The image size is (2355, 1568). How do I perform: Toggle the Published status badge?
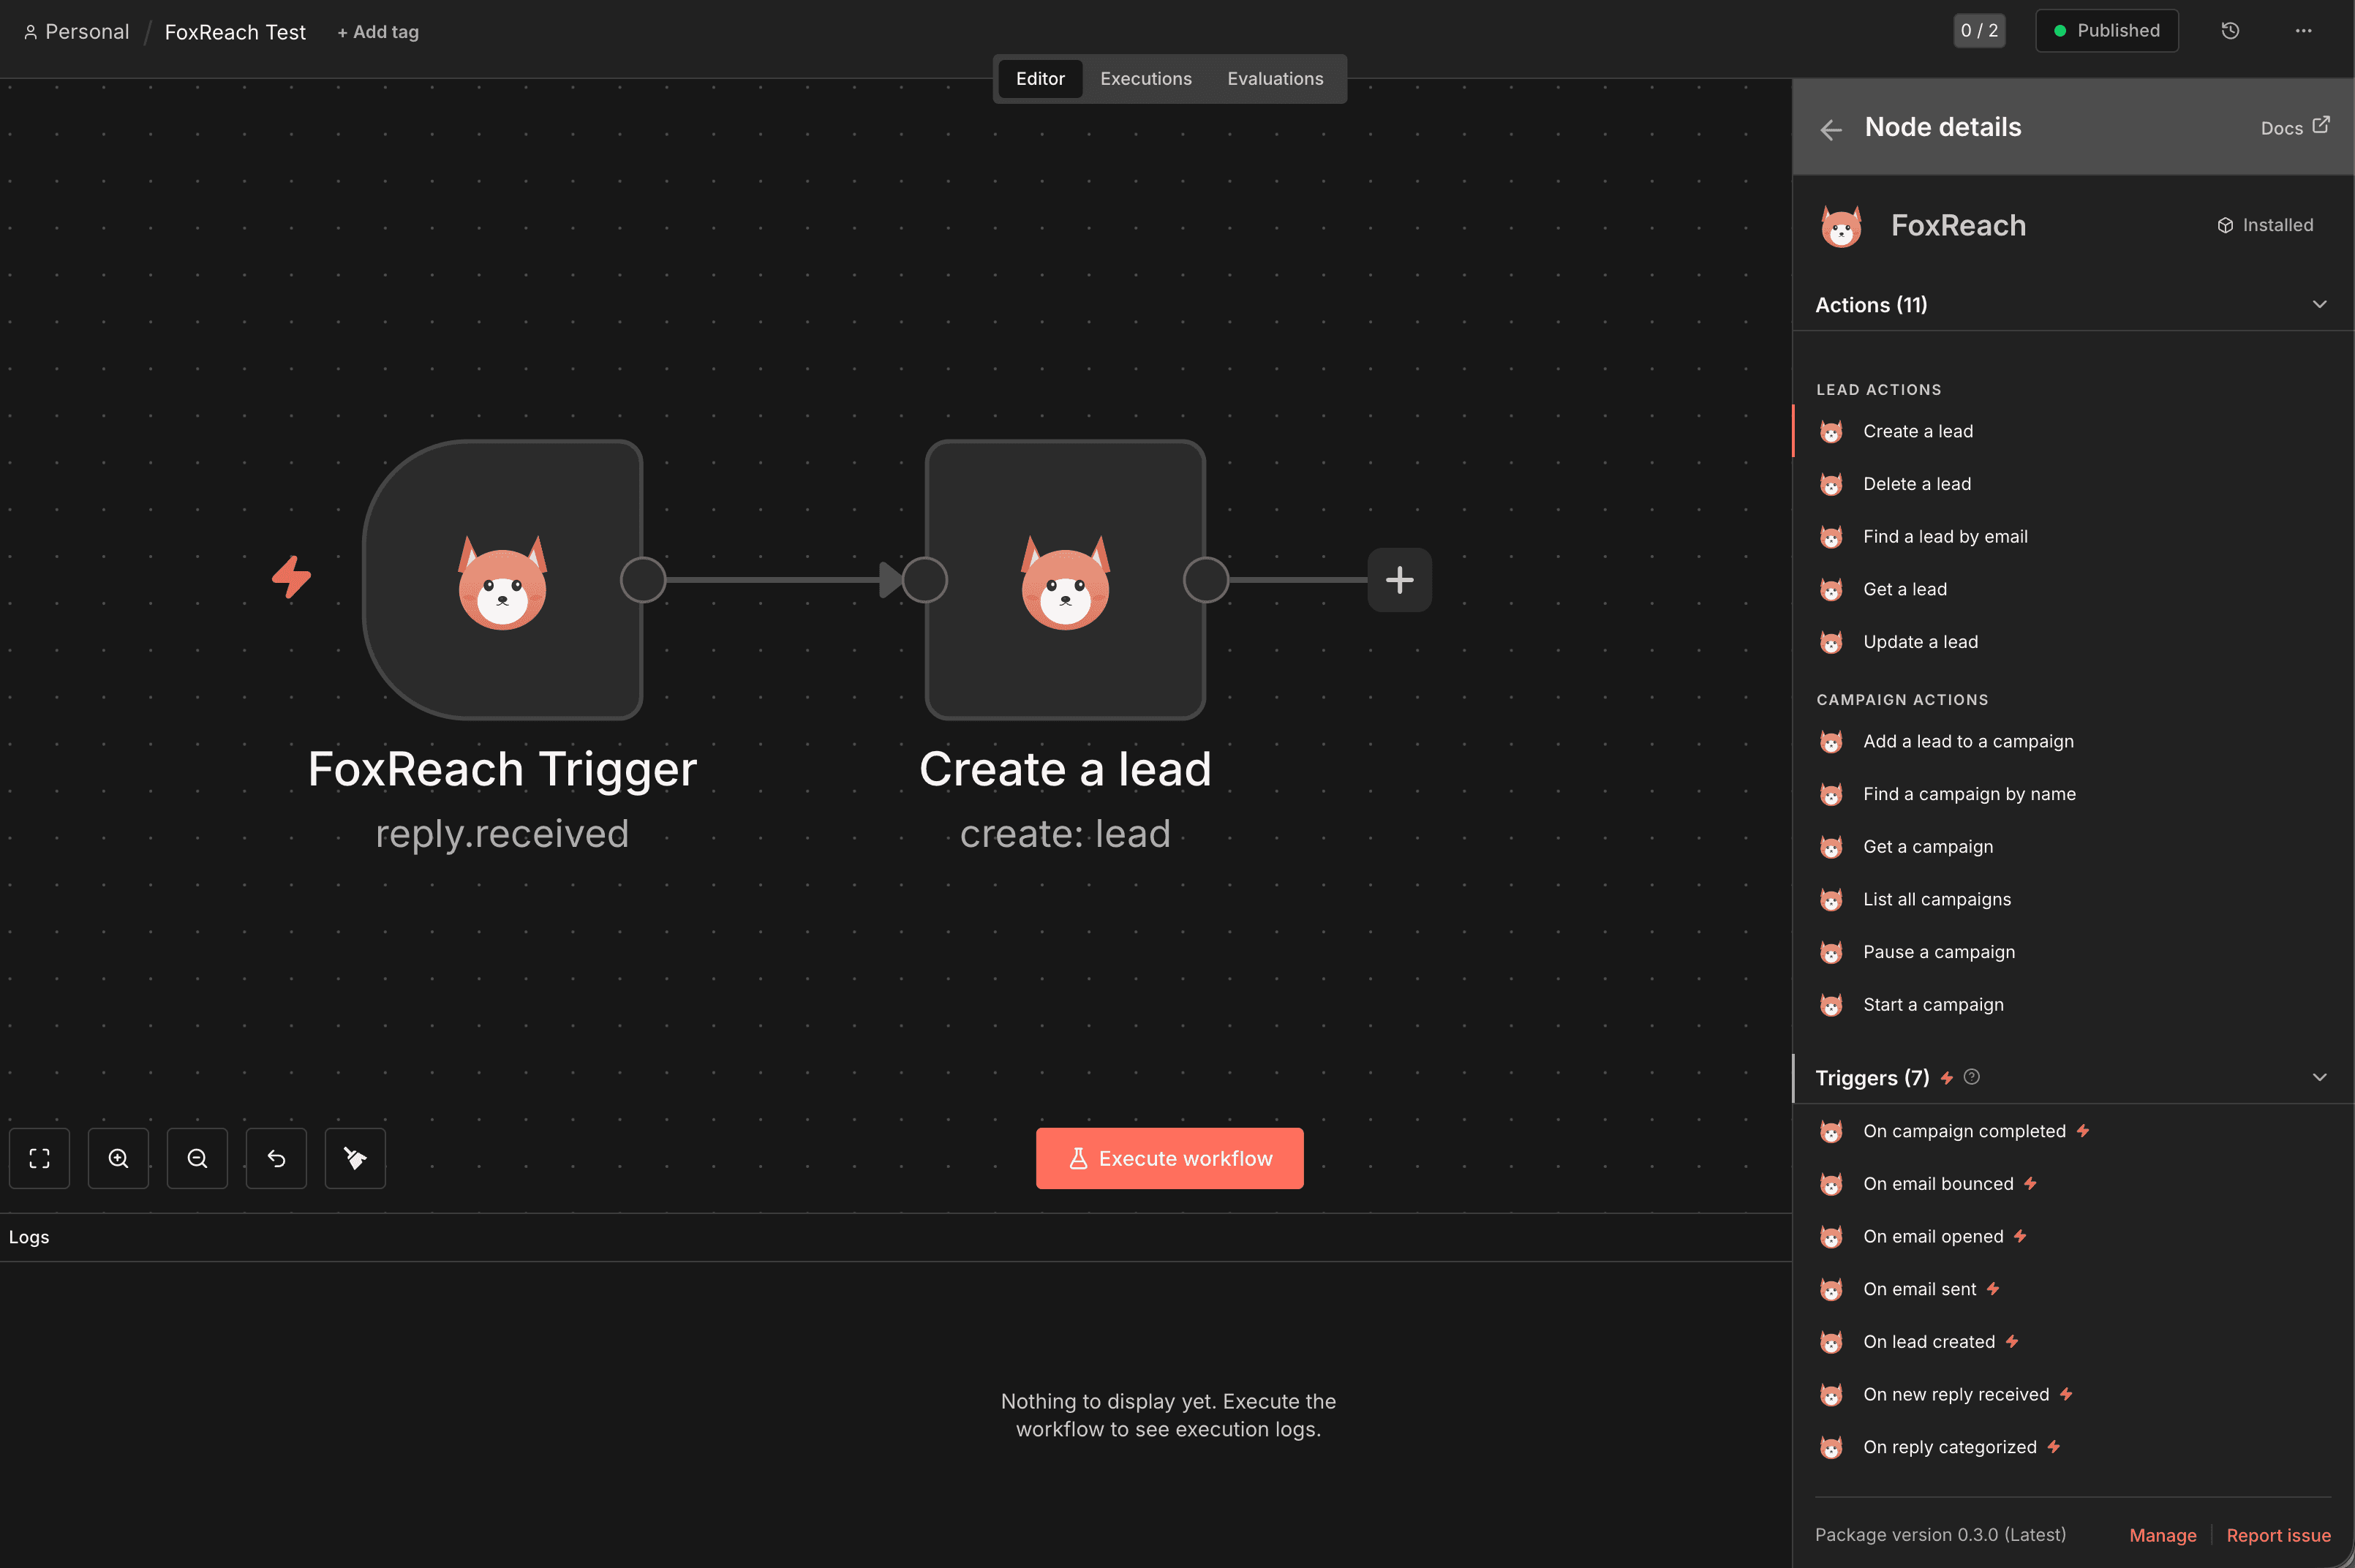[2106, 30]
